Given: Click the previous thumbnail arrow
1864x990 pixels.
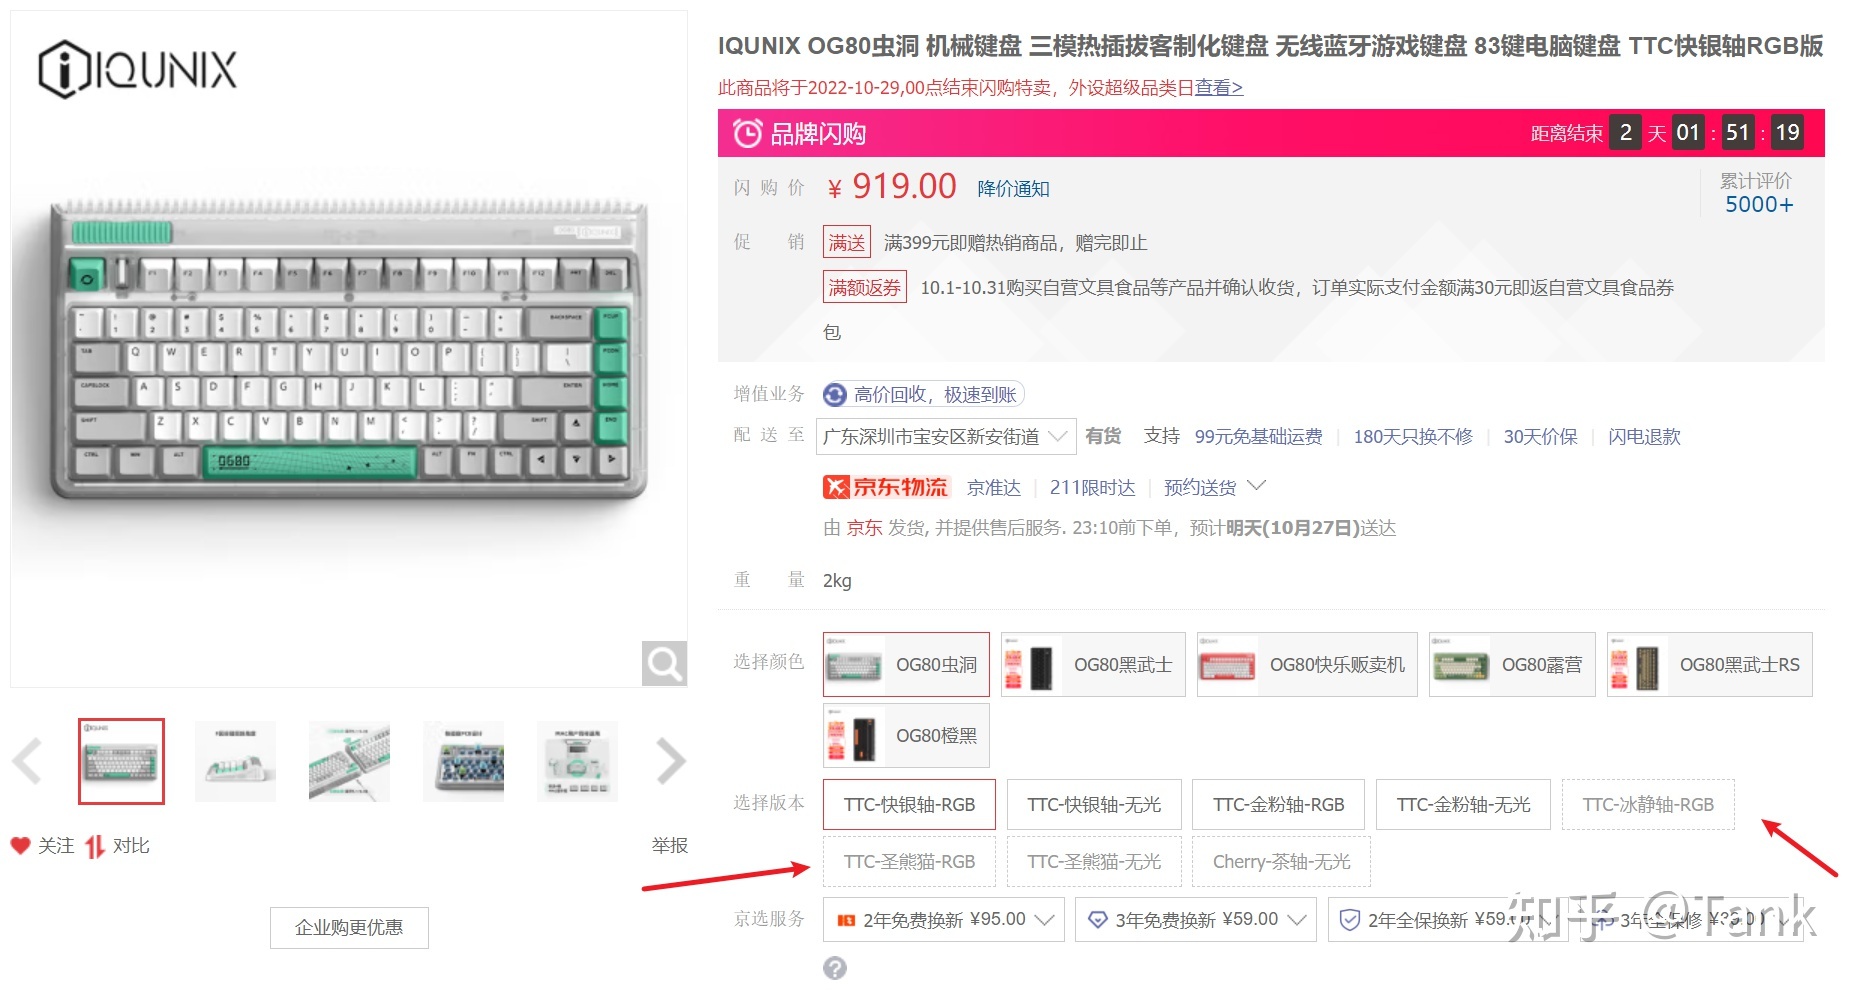Looking at the screenshot, I should pos(27,762).
